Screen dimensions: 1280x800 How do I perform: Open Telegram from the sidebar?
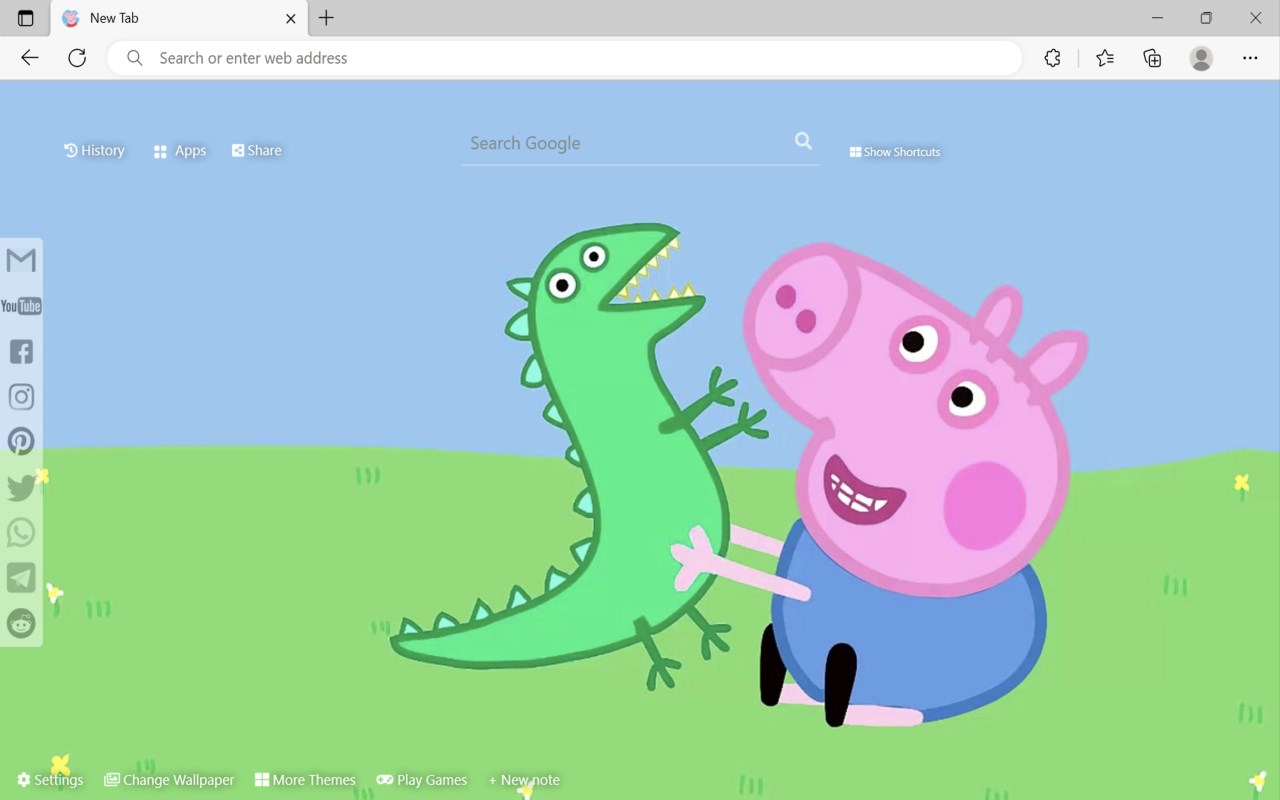pyautogui.click(x=21, y=578)
